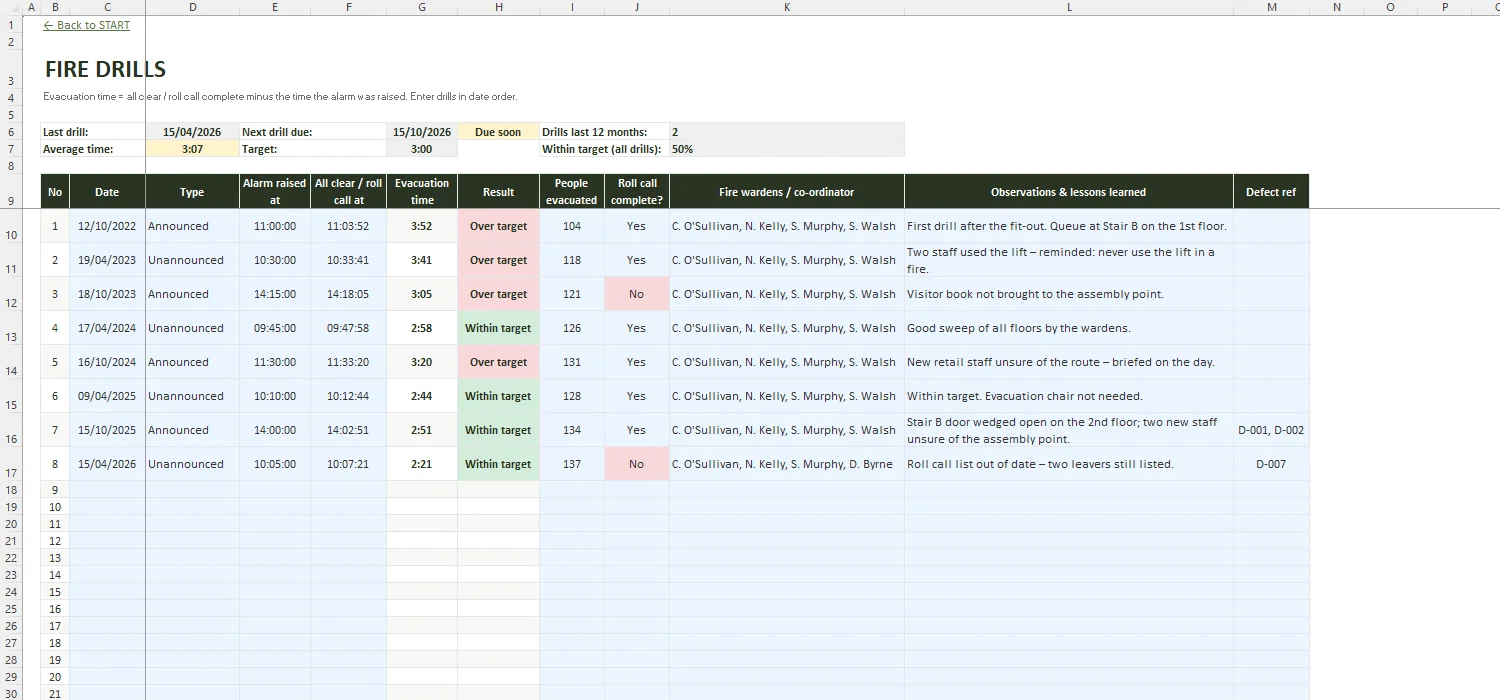Screen dimensions: 1500x700
Task: Click the Average time value 3:07
Action: click(x=192, y=149)
